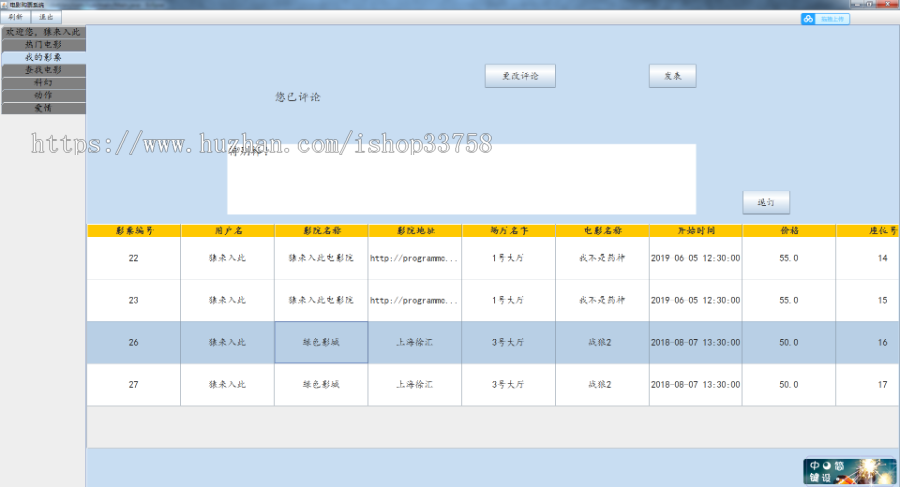900x487 pixels.
Task: Select the 欢迎您，猿来入此 welcome tab
Action: (x=44, y=32)
